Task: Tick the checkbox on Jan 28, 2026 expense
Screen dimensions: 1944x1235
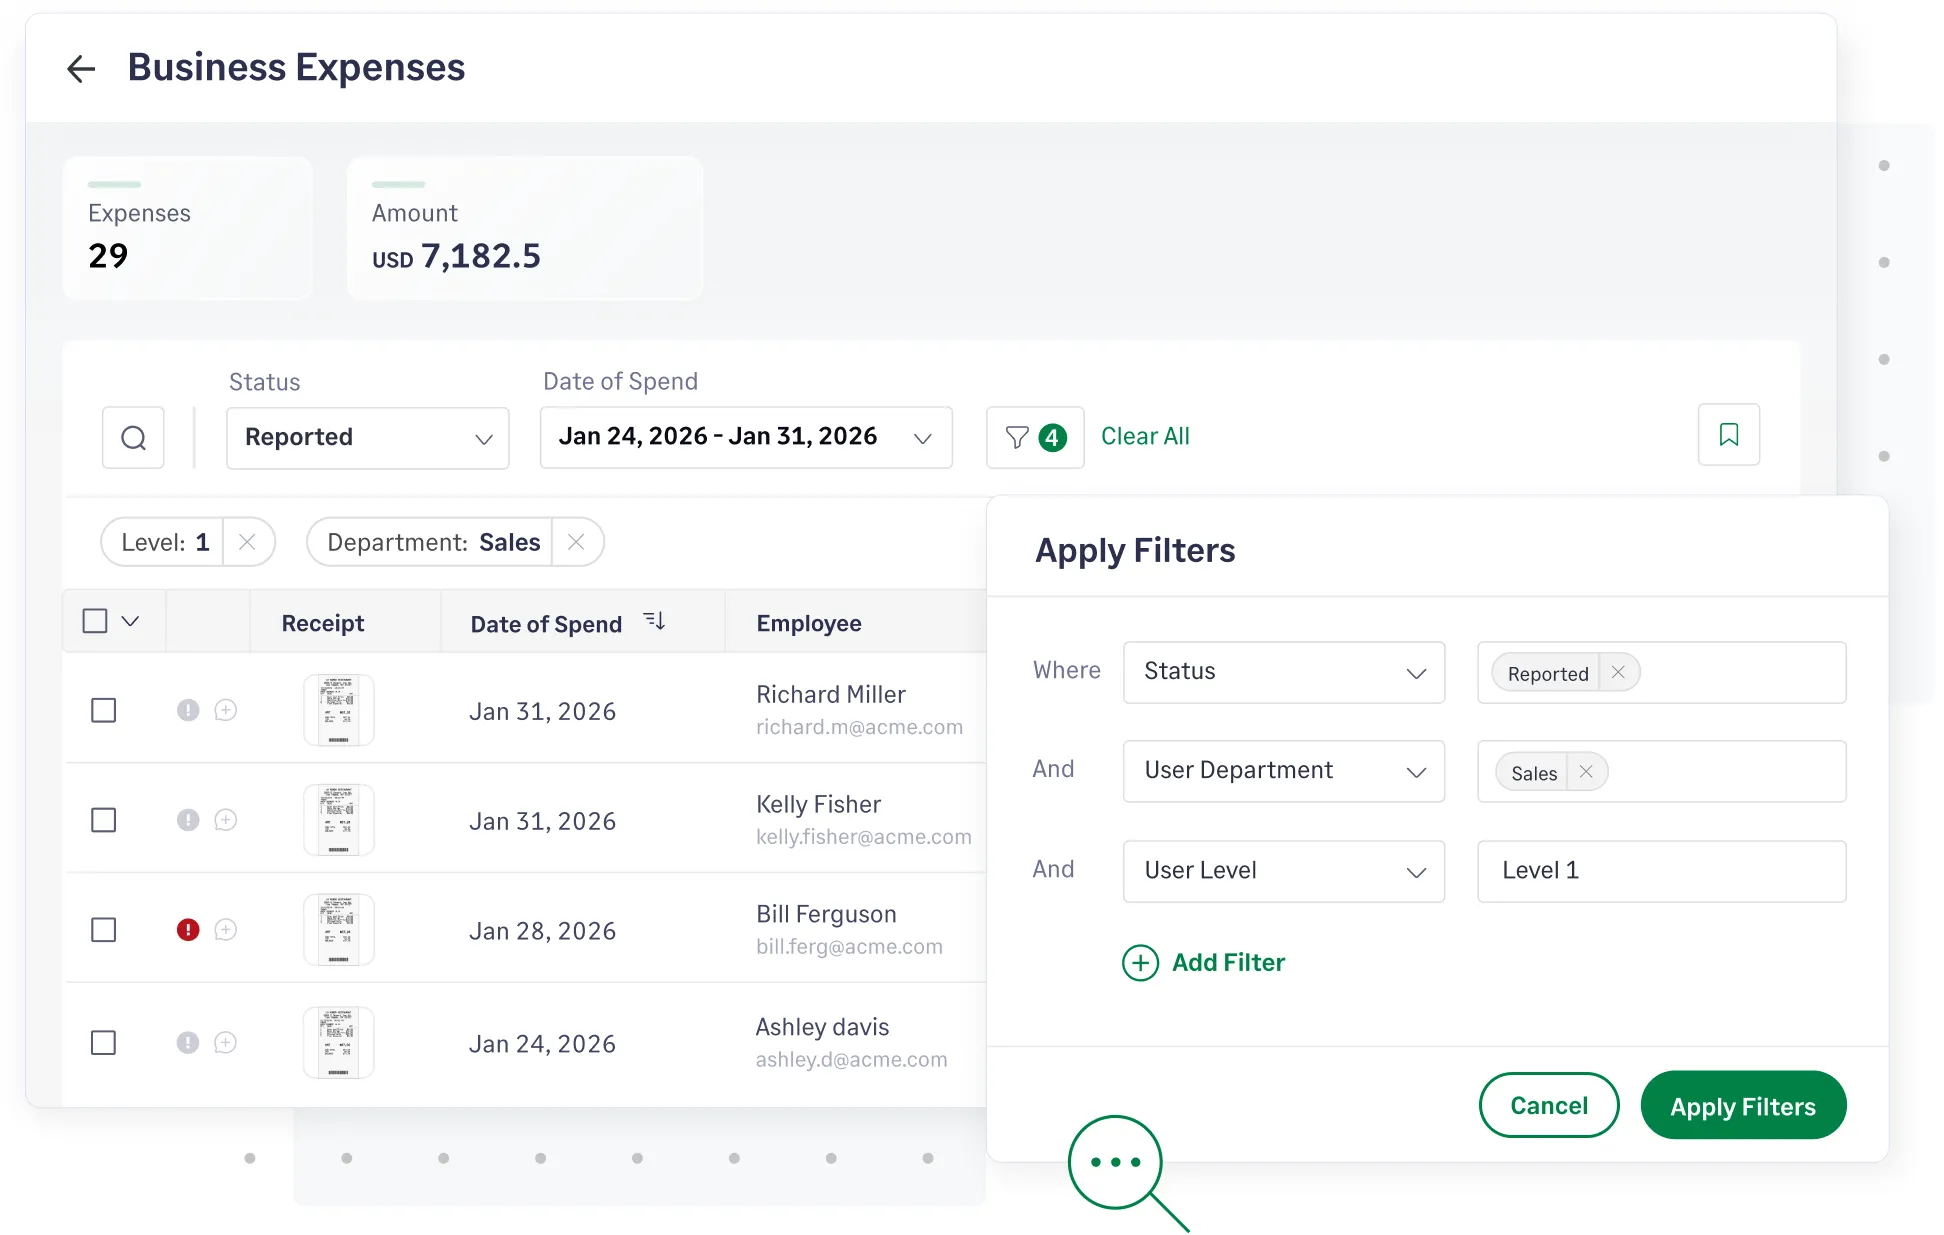Action: coord(104,929)
